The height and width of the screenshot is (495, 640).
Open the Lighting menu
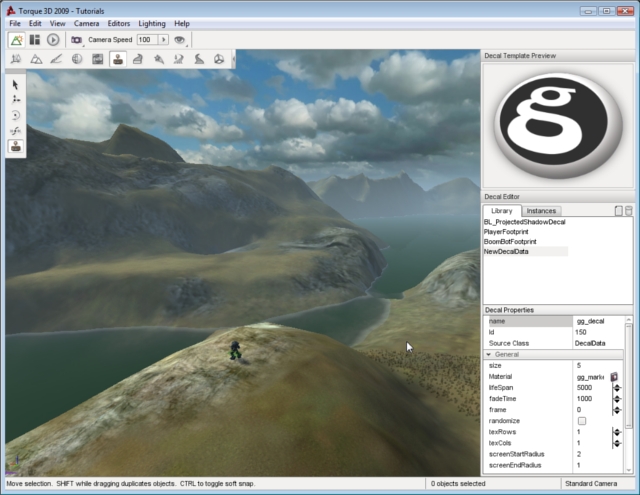(152, 23)
